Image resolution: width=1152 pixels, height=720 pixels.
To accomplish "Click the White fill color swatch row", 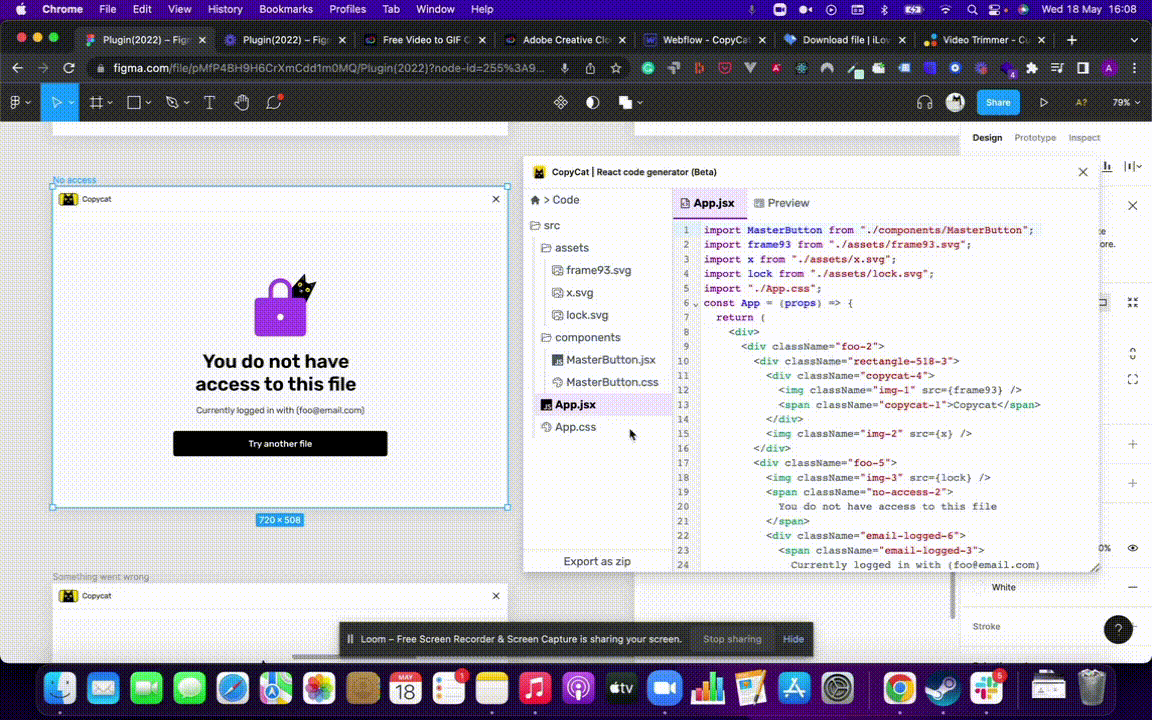I will [1004, 588].
